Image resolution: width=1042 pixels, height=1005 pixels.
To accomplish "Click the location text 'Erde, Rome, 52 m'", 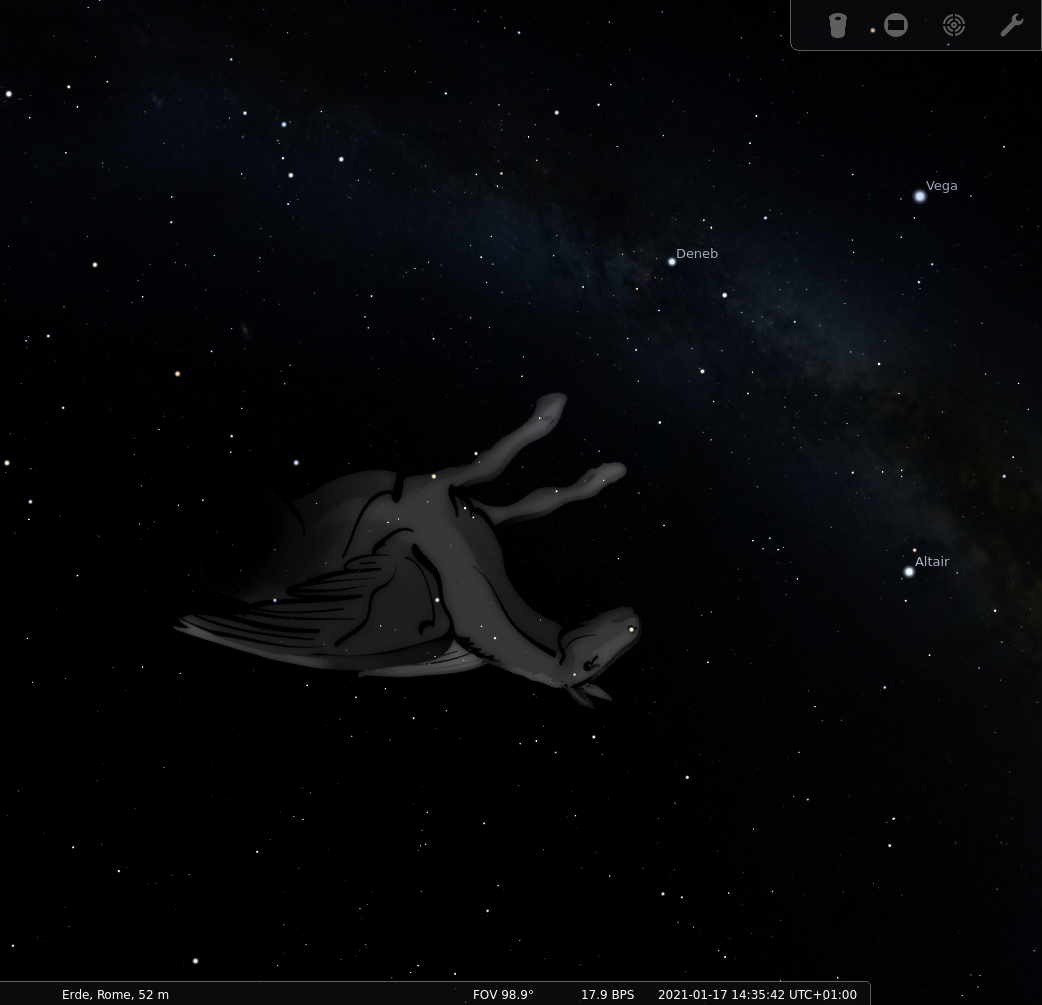I will tap(115, 994).
